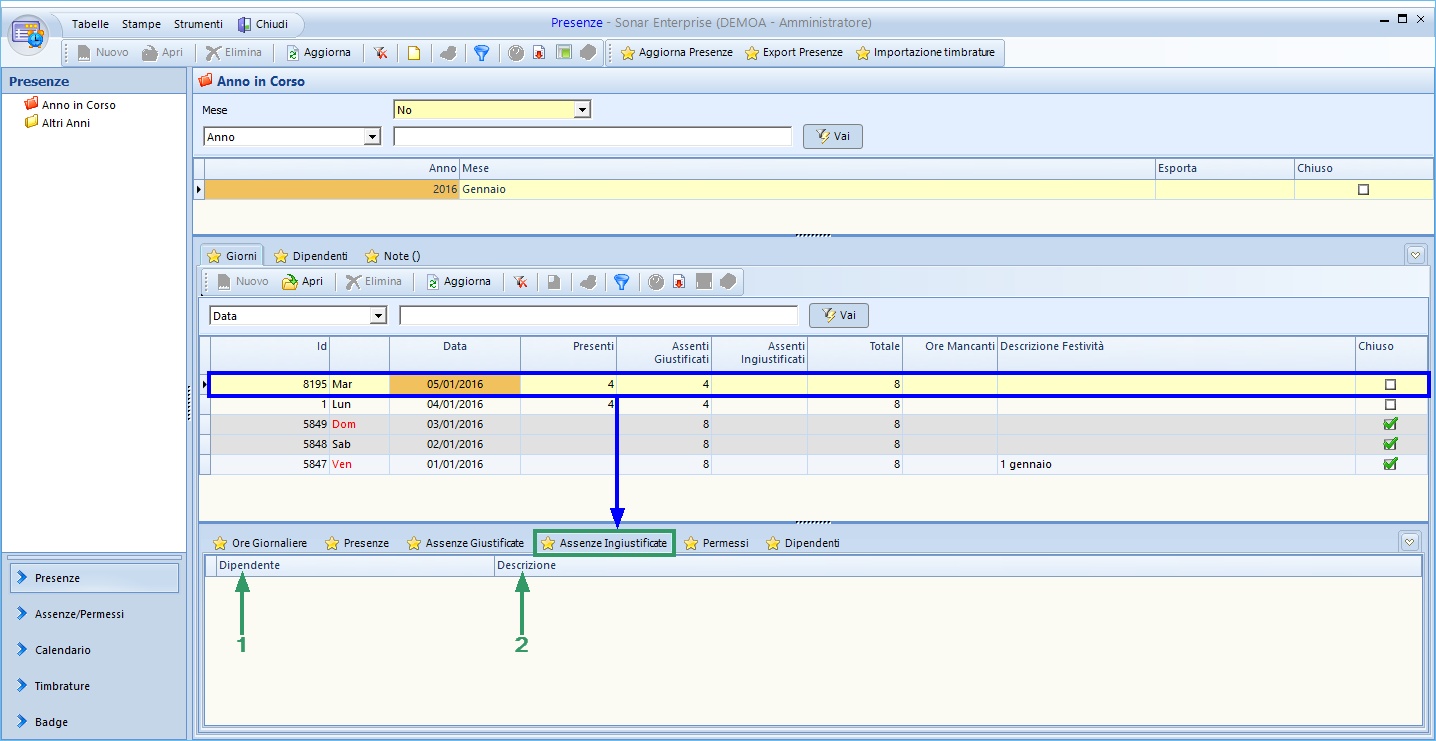Check Chiuso box for 05/01/2016 row
The image size is (1436, 741).
1389,385
